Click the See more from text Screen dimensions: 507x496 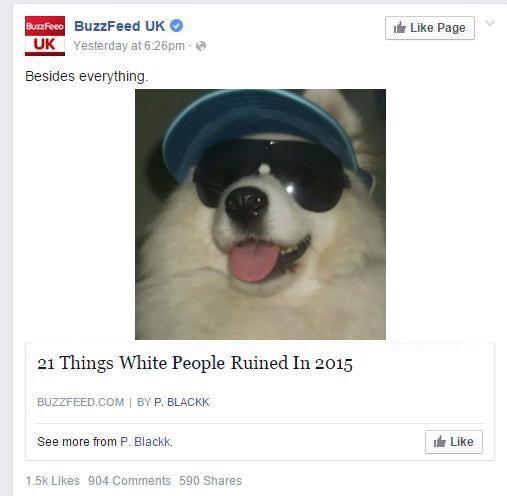pos(77,442)
